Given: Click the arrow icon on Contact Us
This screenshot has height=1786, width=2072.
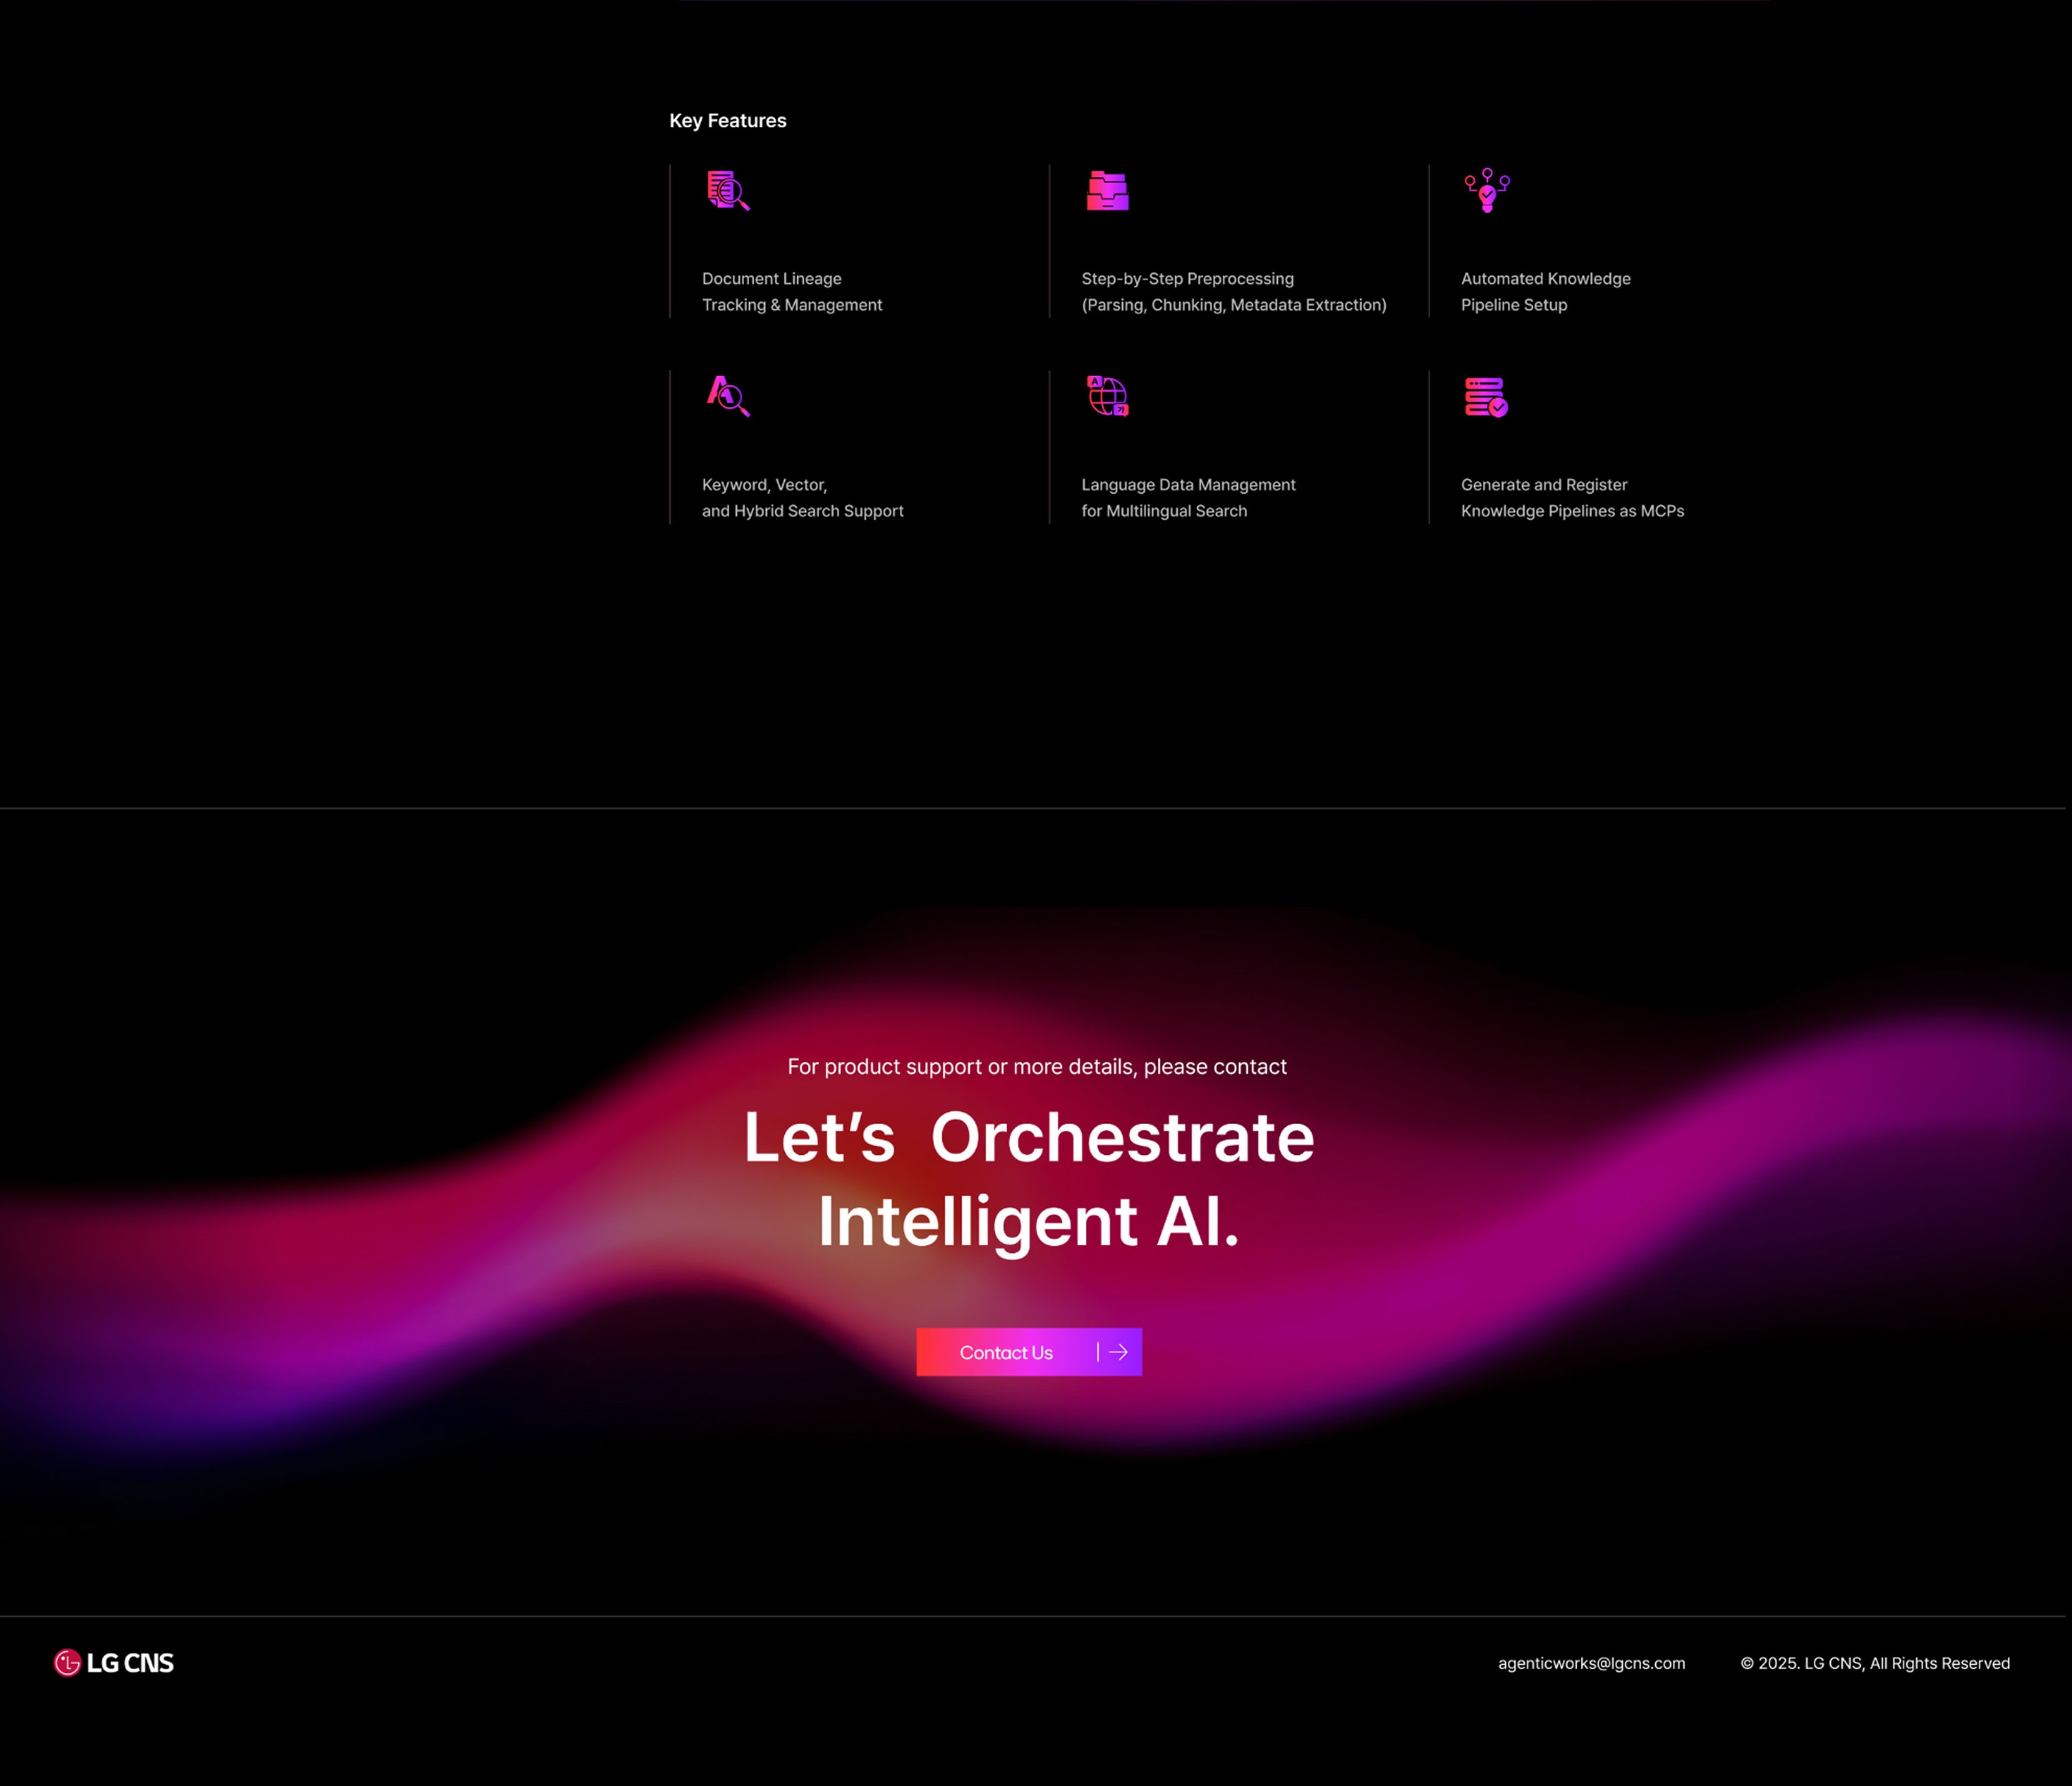Looking at the screenshot, I should [x=1118, y=1352].
